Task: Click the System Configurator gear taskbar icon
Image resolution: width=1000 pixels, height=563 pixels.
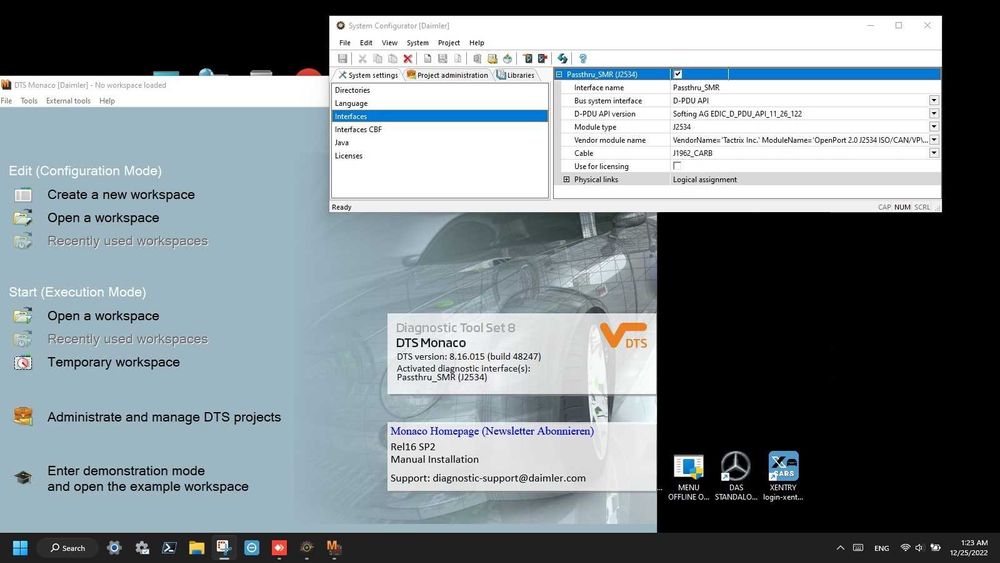Action: coord(307,548)
